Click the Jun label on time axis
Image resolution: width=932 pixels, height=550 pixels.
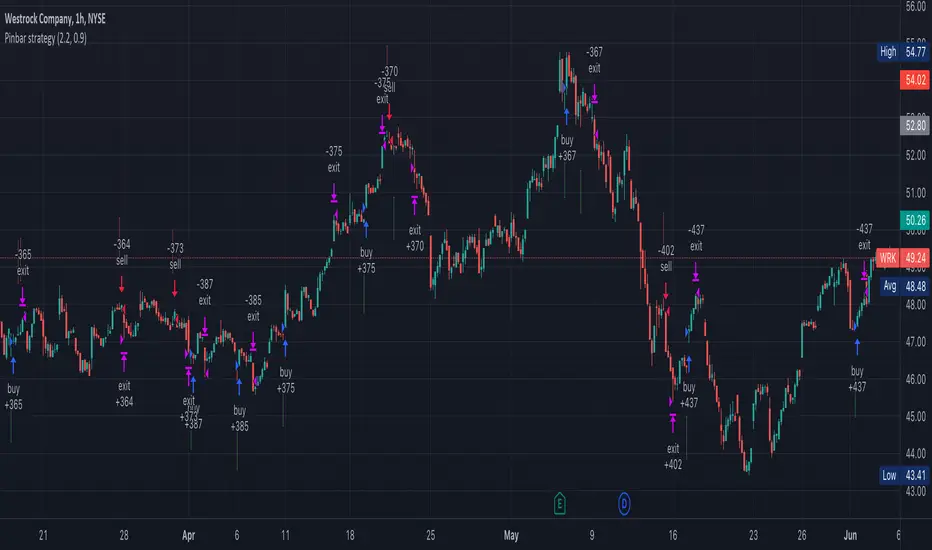click(x=851, y=535)
